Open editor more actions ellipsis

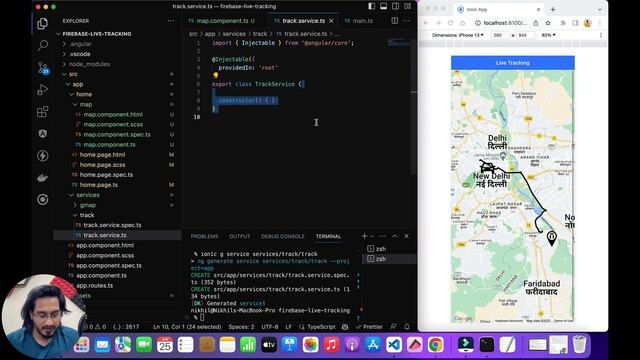coord(407,21)
